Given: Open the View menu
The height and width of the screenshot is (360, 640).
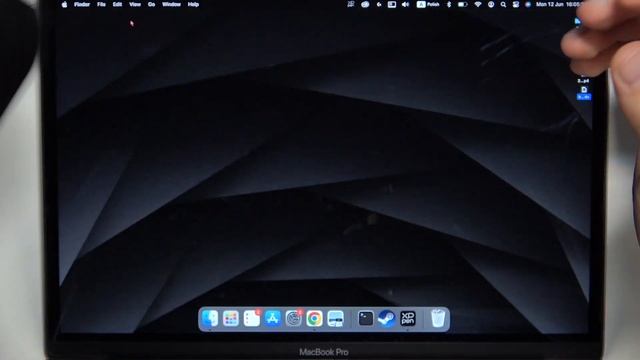Looking at the screenshot, I should (135, 4).
